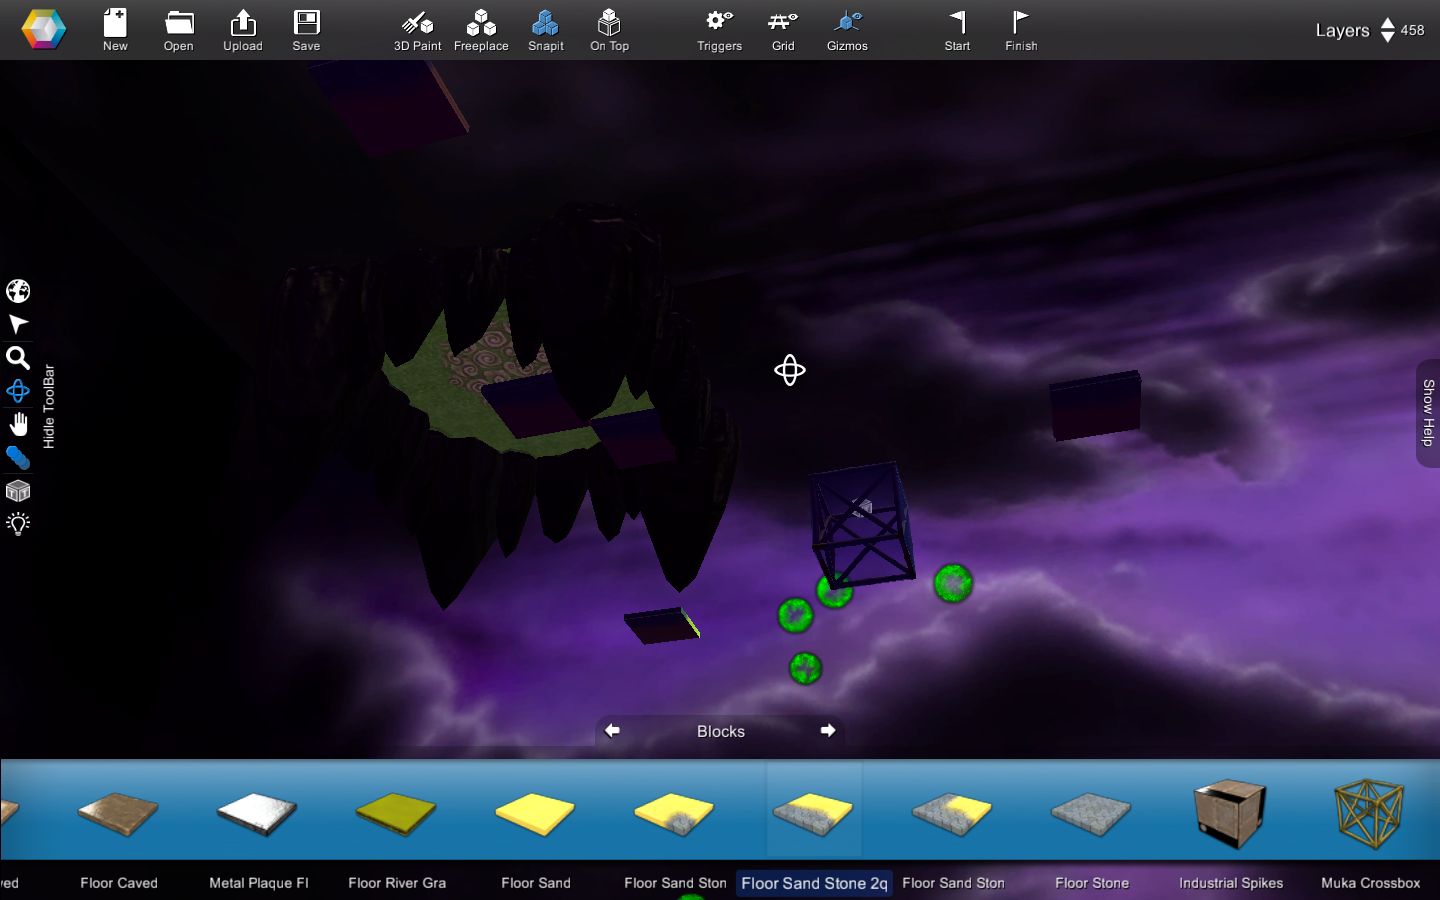This screenshot has width=1440, height=900.
Task: Pick the Industrial Spikes block thumbnail
Action: [x=1231, y=813]
